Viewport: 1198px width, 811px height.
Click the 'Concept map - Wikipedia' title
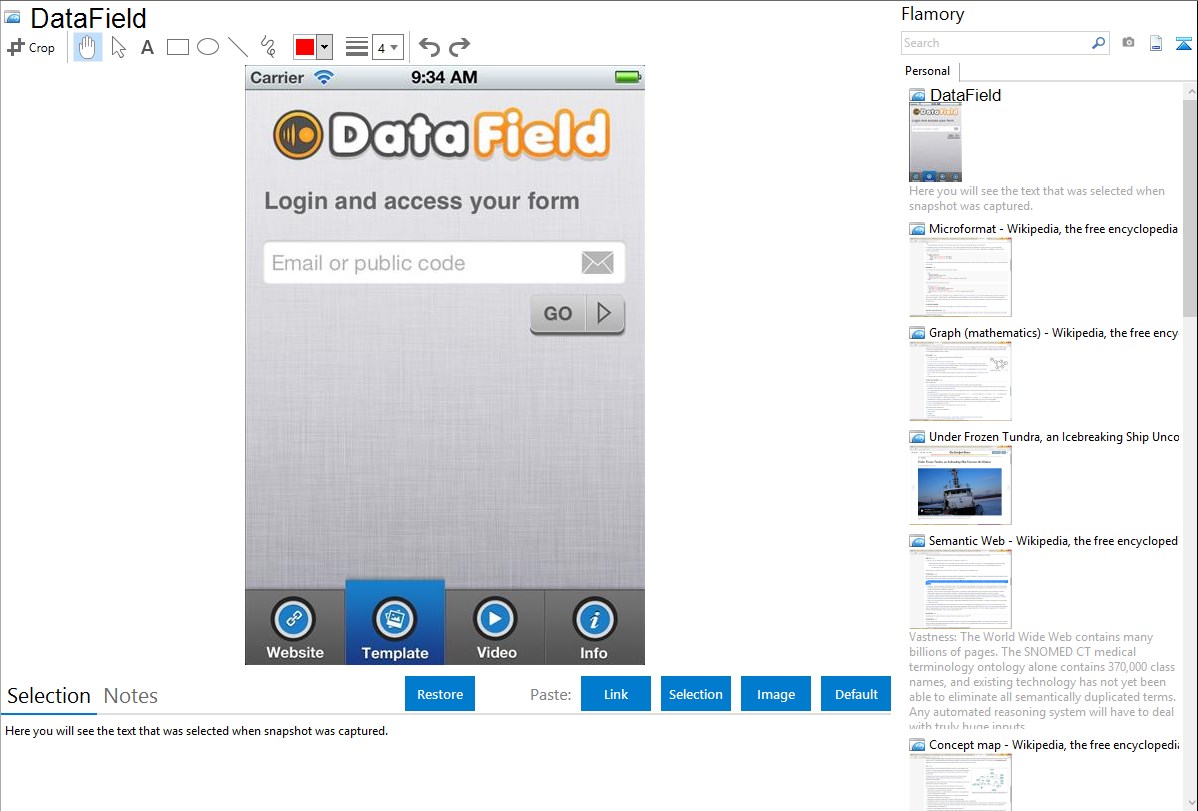pyautogui.click(x=1054, y=744)
